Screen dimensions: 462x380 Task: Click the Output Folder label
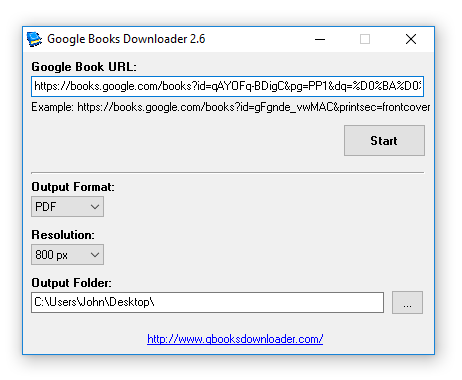coord(72,283)
